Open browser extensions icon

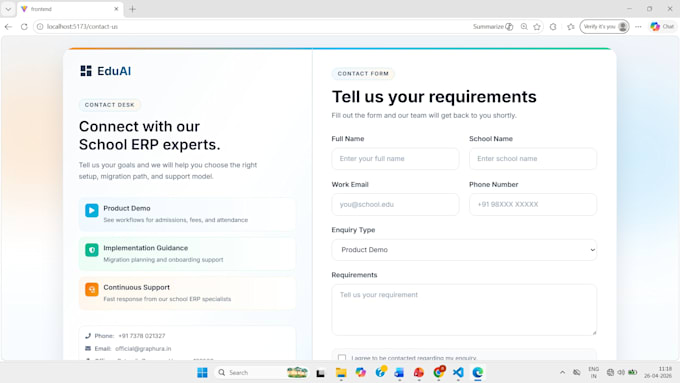pyautogui.click(x=553, y=26)
